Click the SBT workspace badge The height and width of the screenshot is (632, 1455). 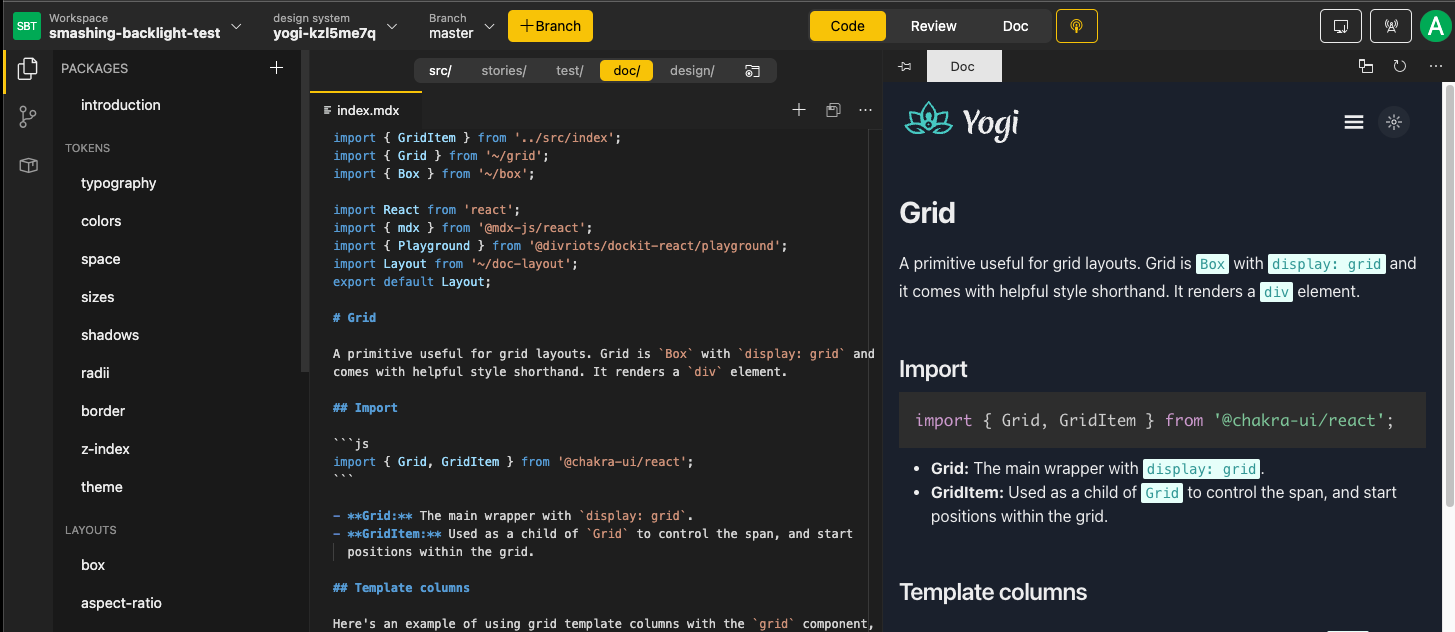pos(27,26)
